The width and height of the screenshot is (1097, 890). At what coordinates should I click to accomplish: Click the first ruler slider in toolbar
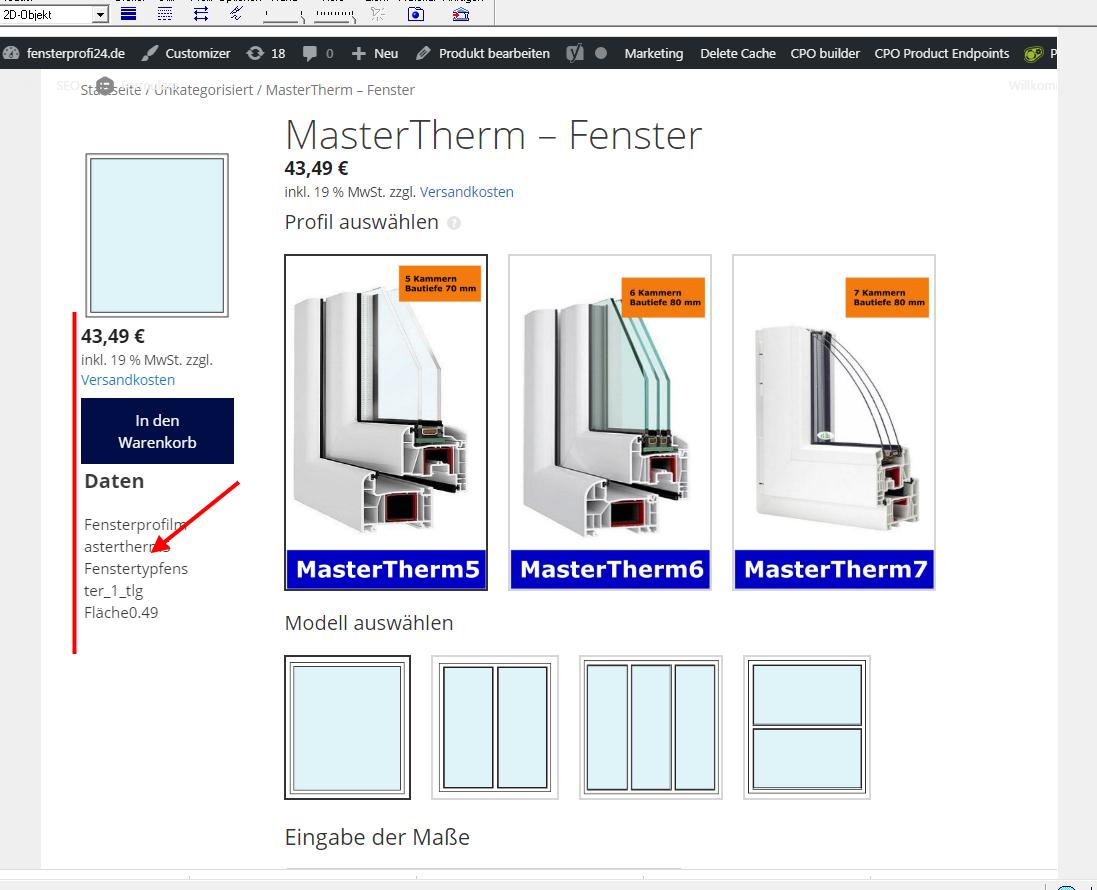(283, 15)
